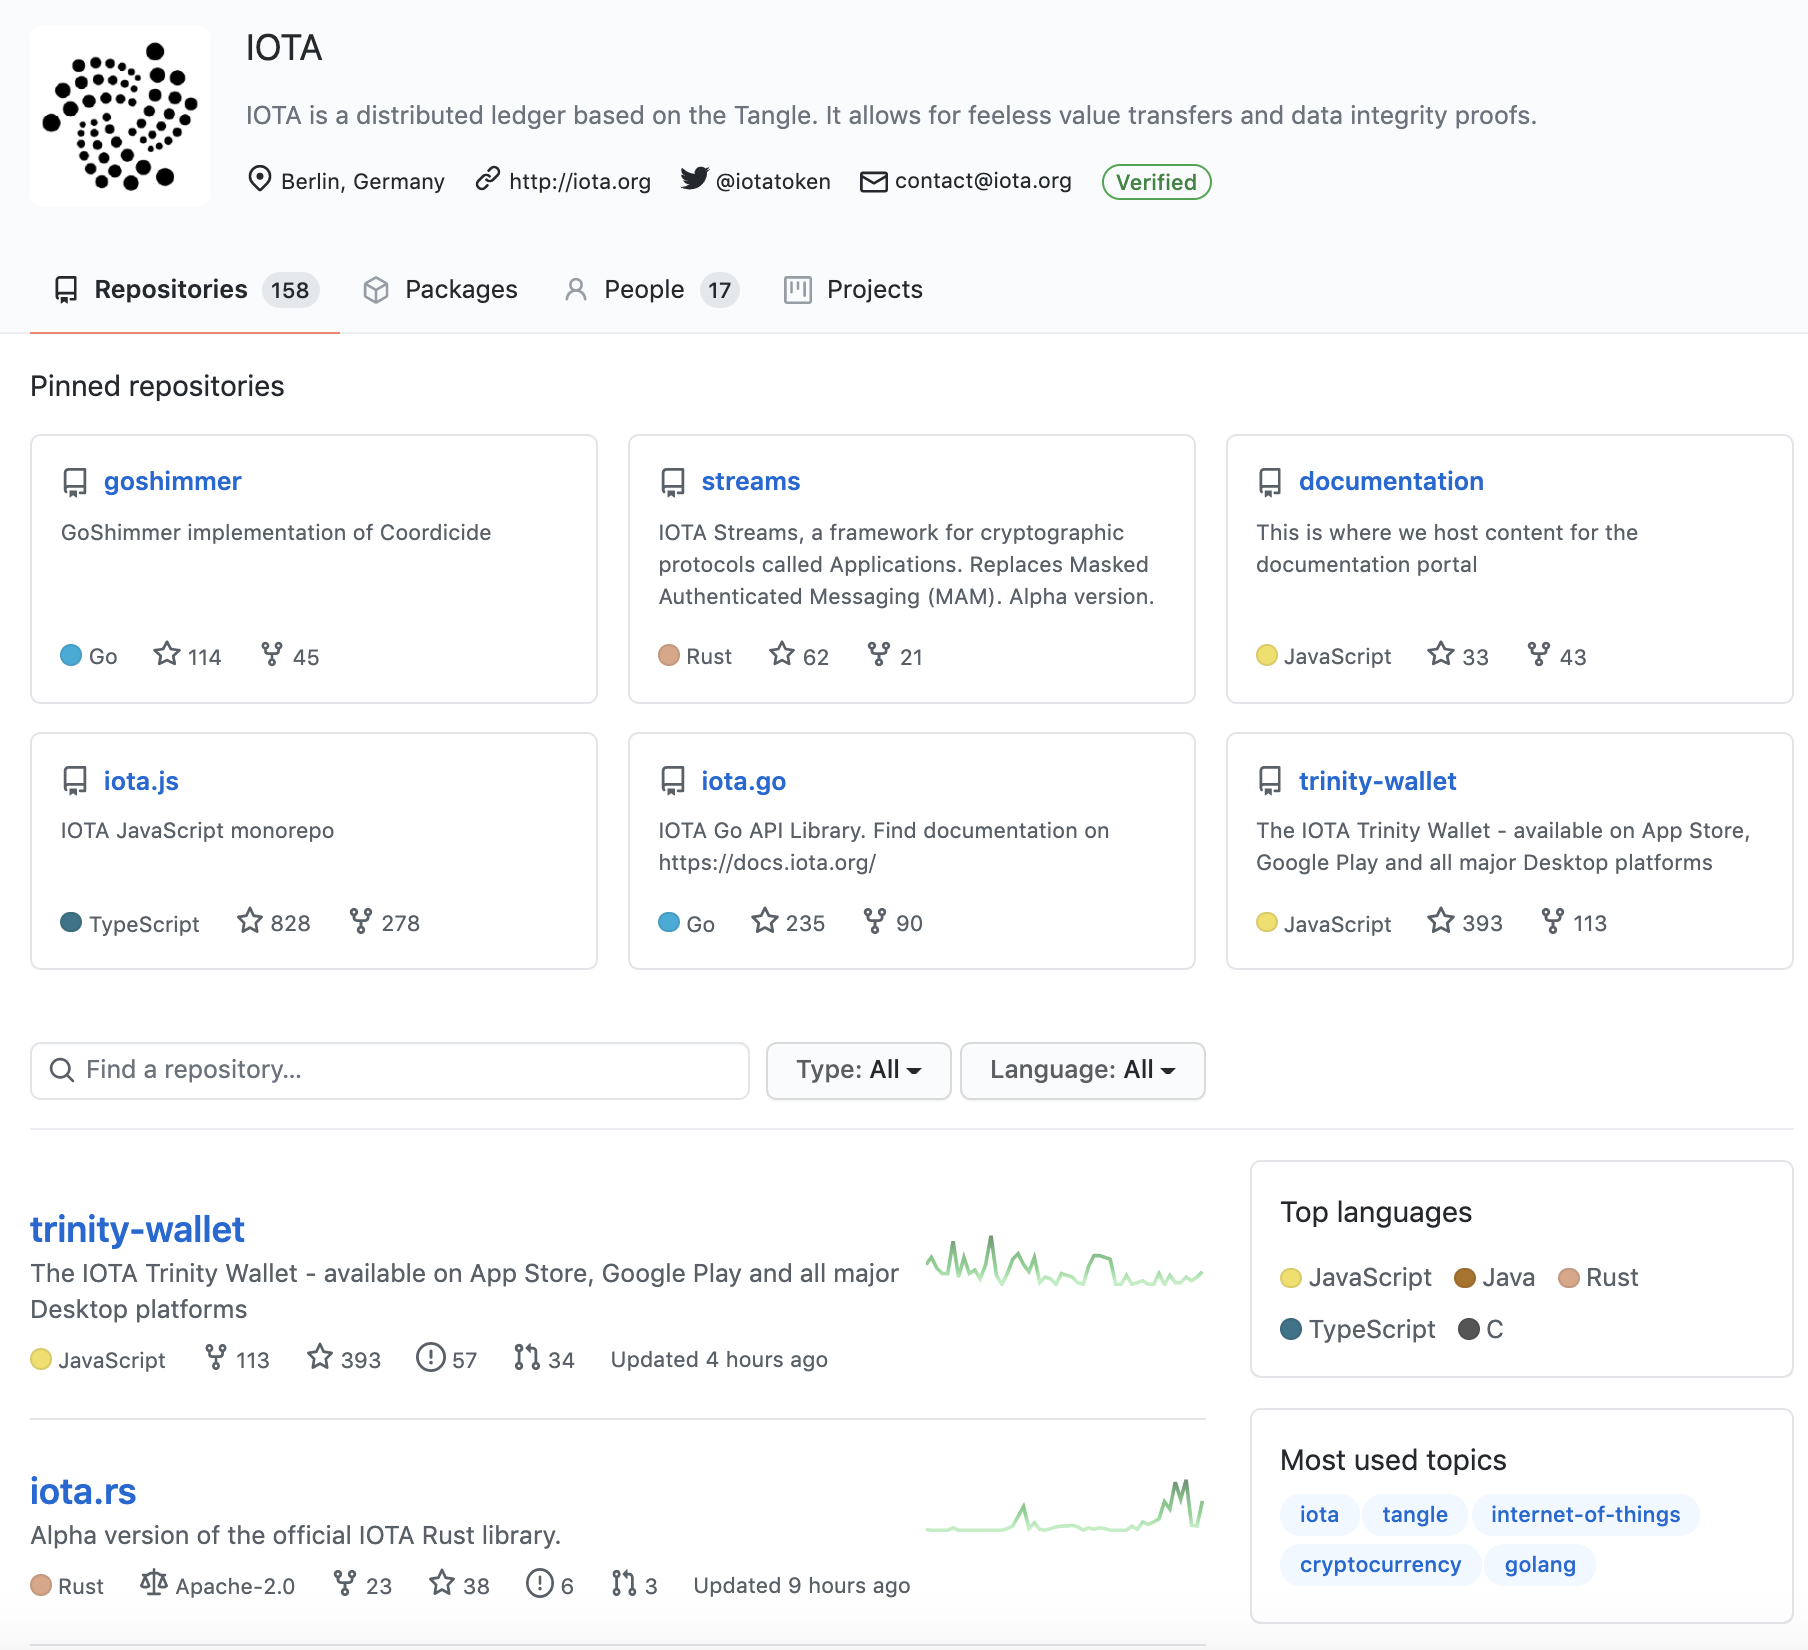Click stars count 393 in trinity-wallet list row
This screenshot has width=1808, height=1650.
[344, 1359]
